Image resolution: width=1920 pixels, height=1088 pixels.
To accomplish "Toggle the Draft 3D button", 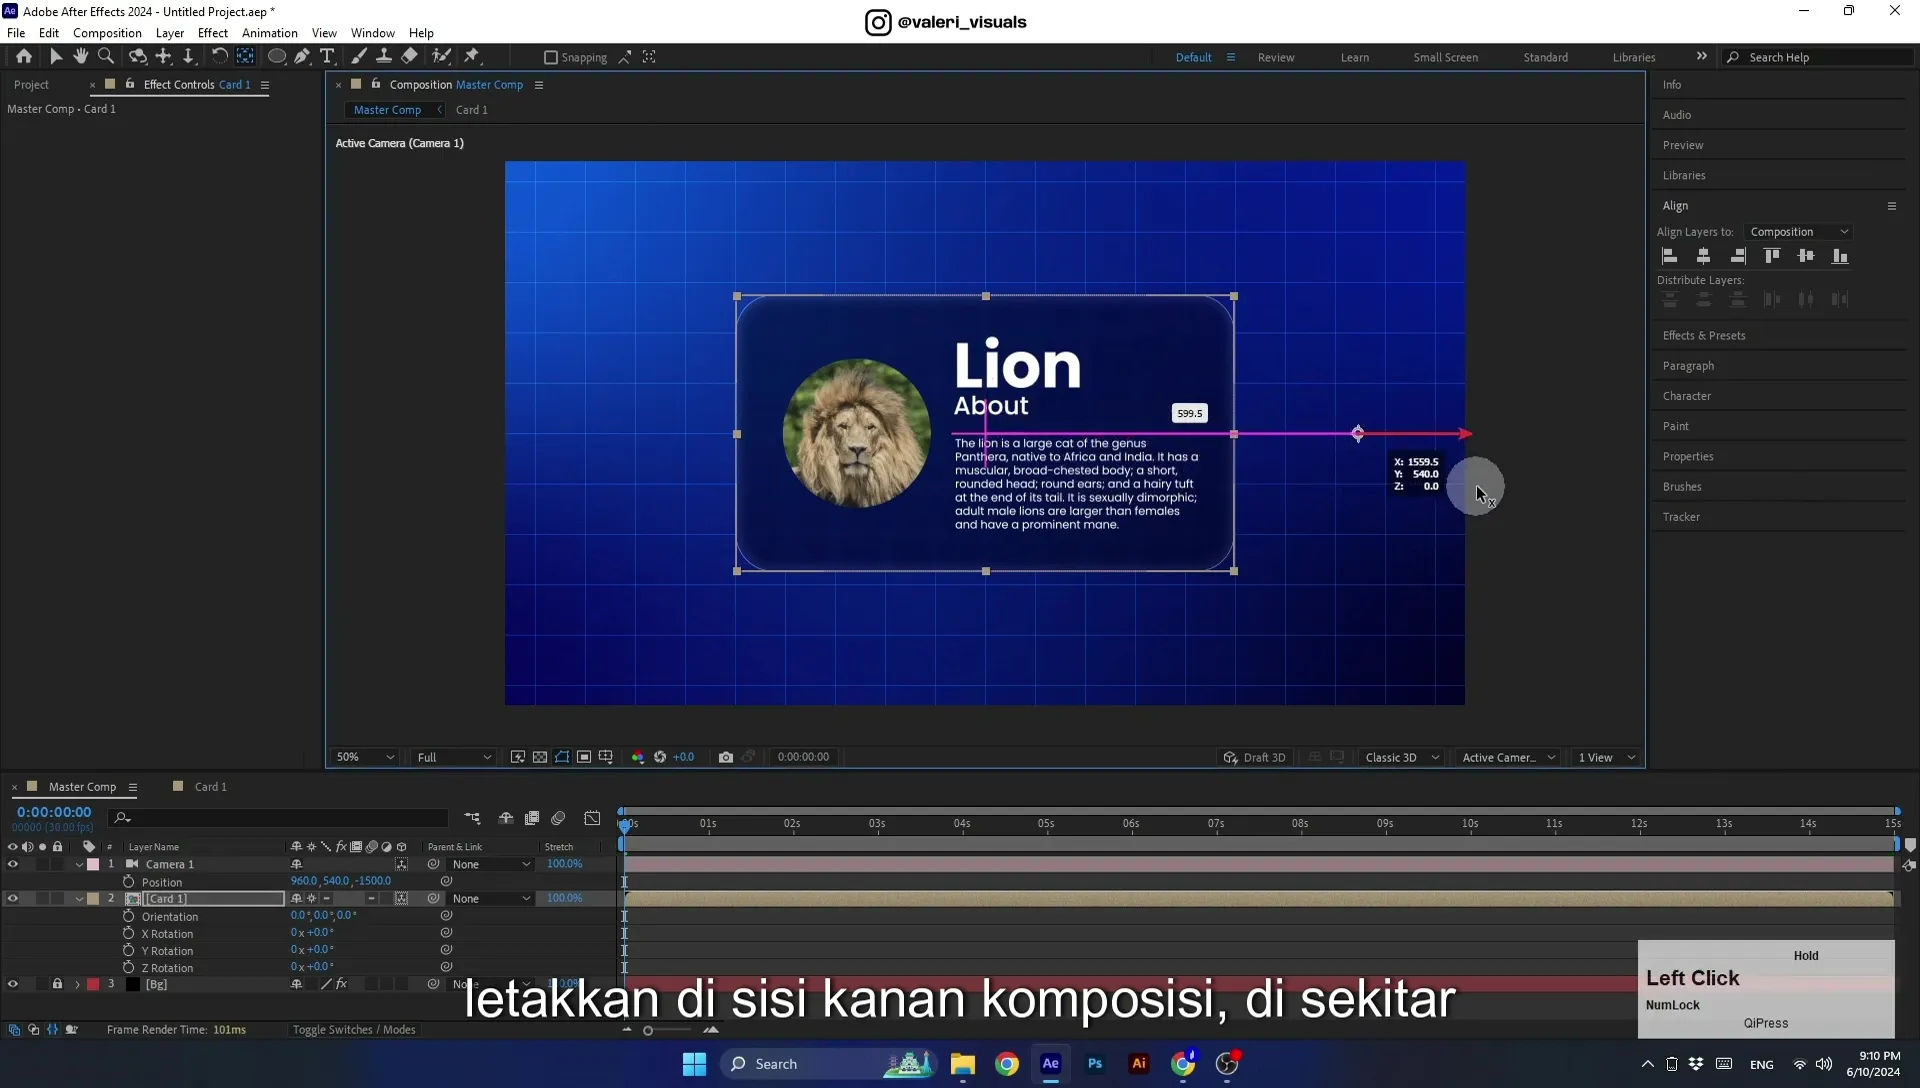I will [x=1254, y=757].
